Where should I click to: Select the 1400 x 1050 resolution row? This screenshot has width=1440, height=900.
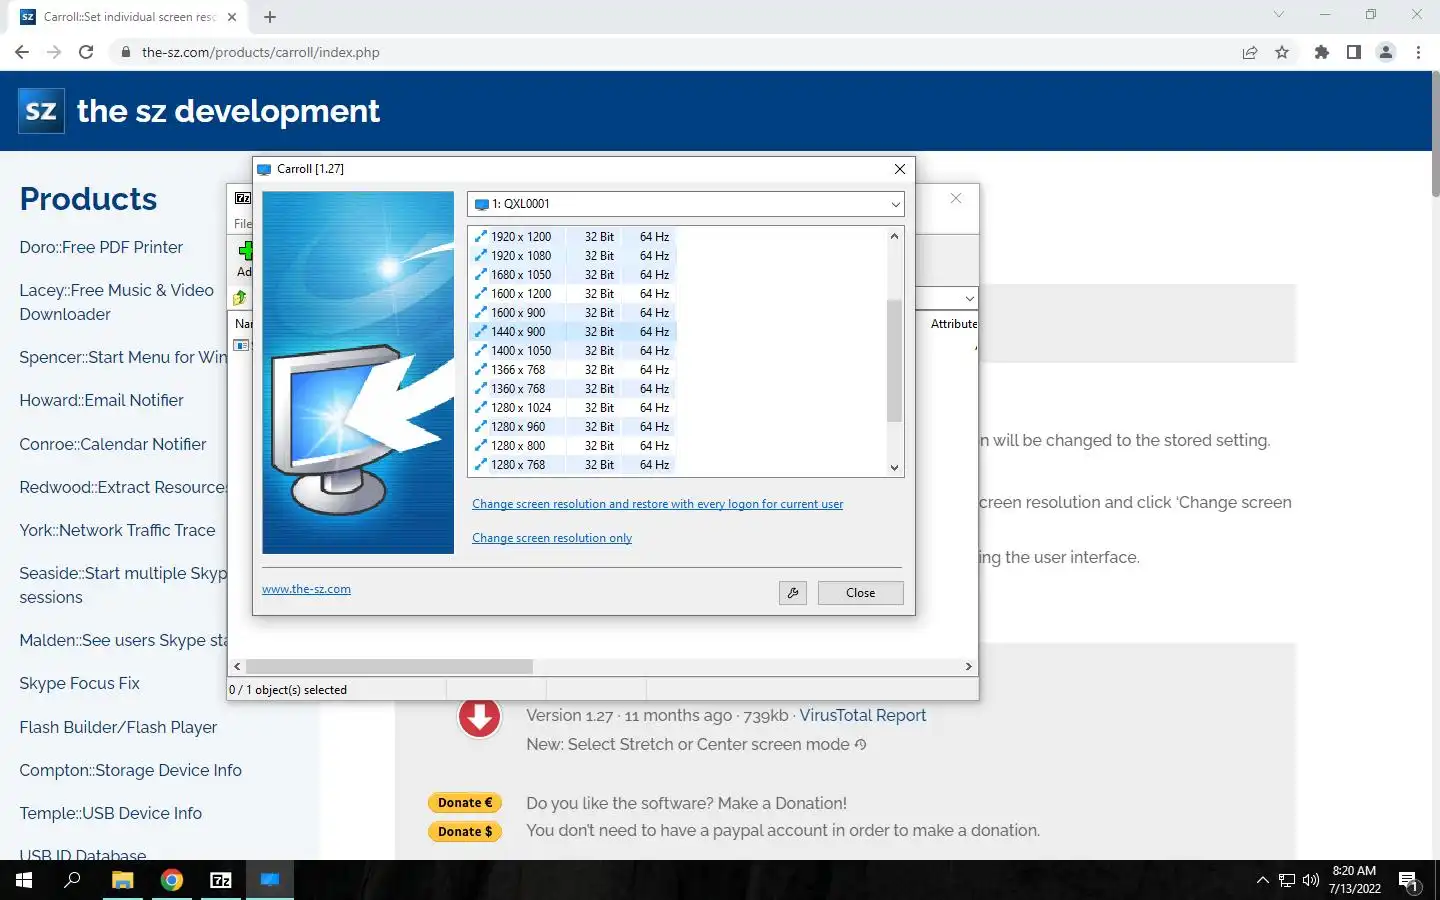(574, 351)
